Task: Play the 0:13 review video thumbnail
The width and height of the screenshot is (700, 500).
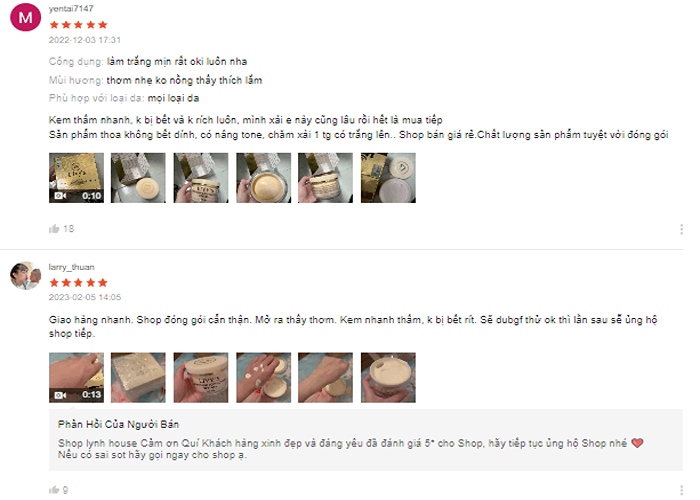Action: pos(76,377)
